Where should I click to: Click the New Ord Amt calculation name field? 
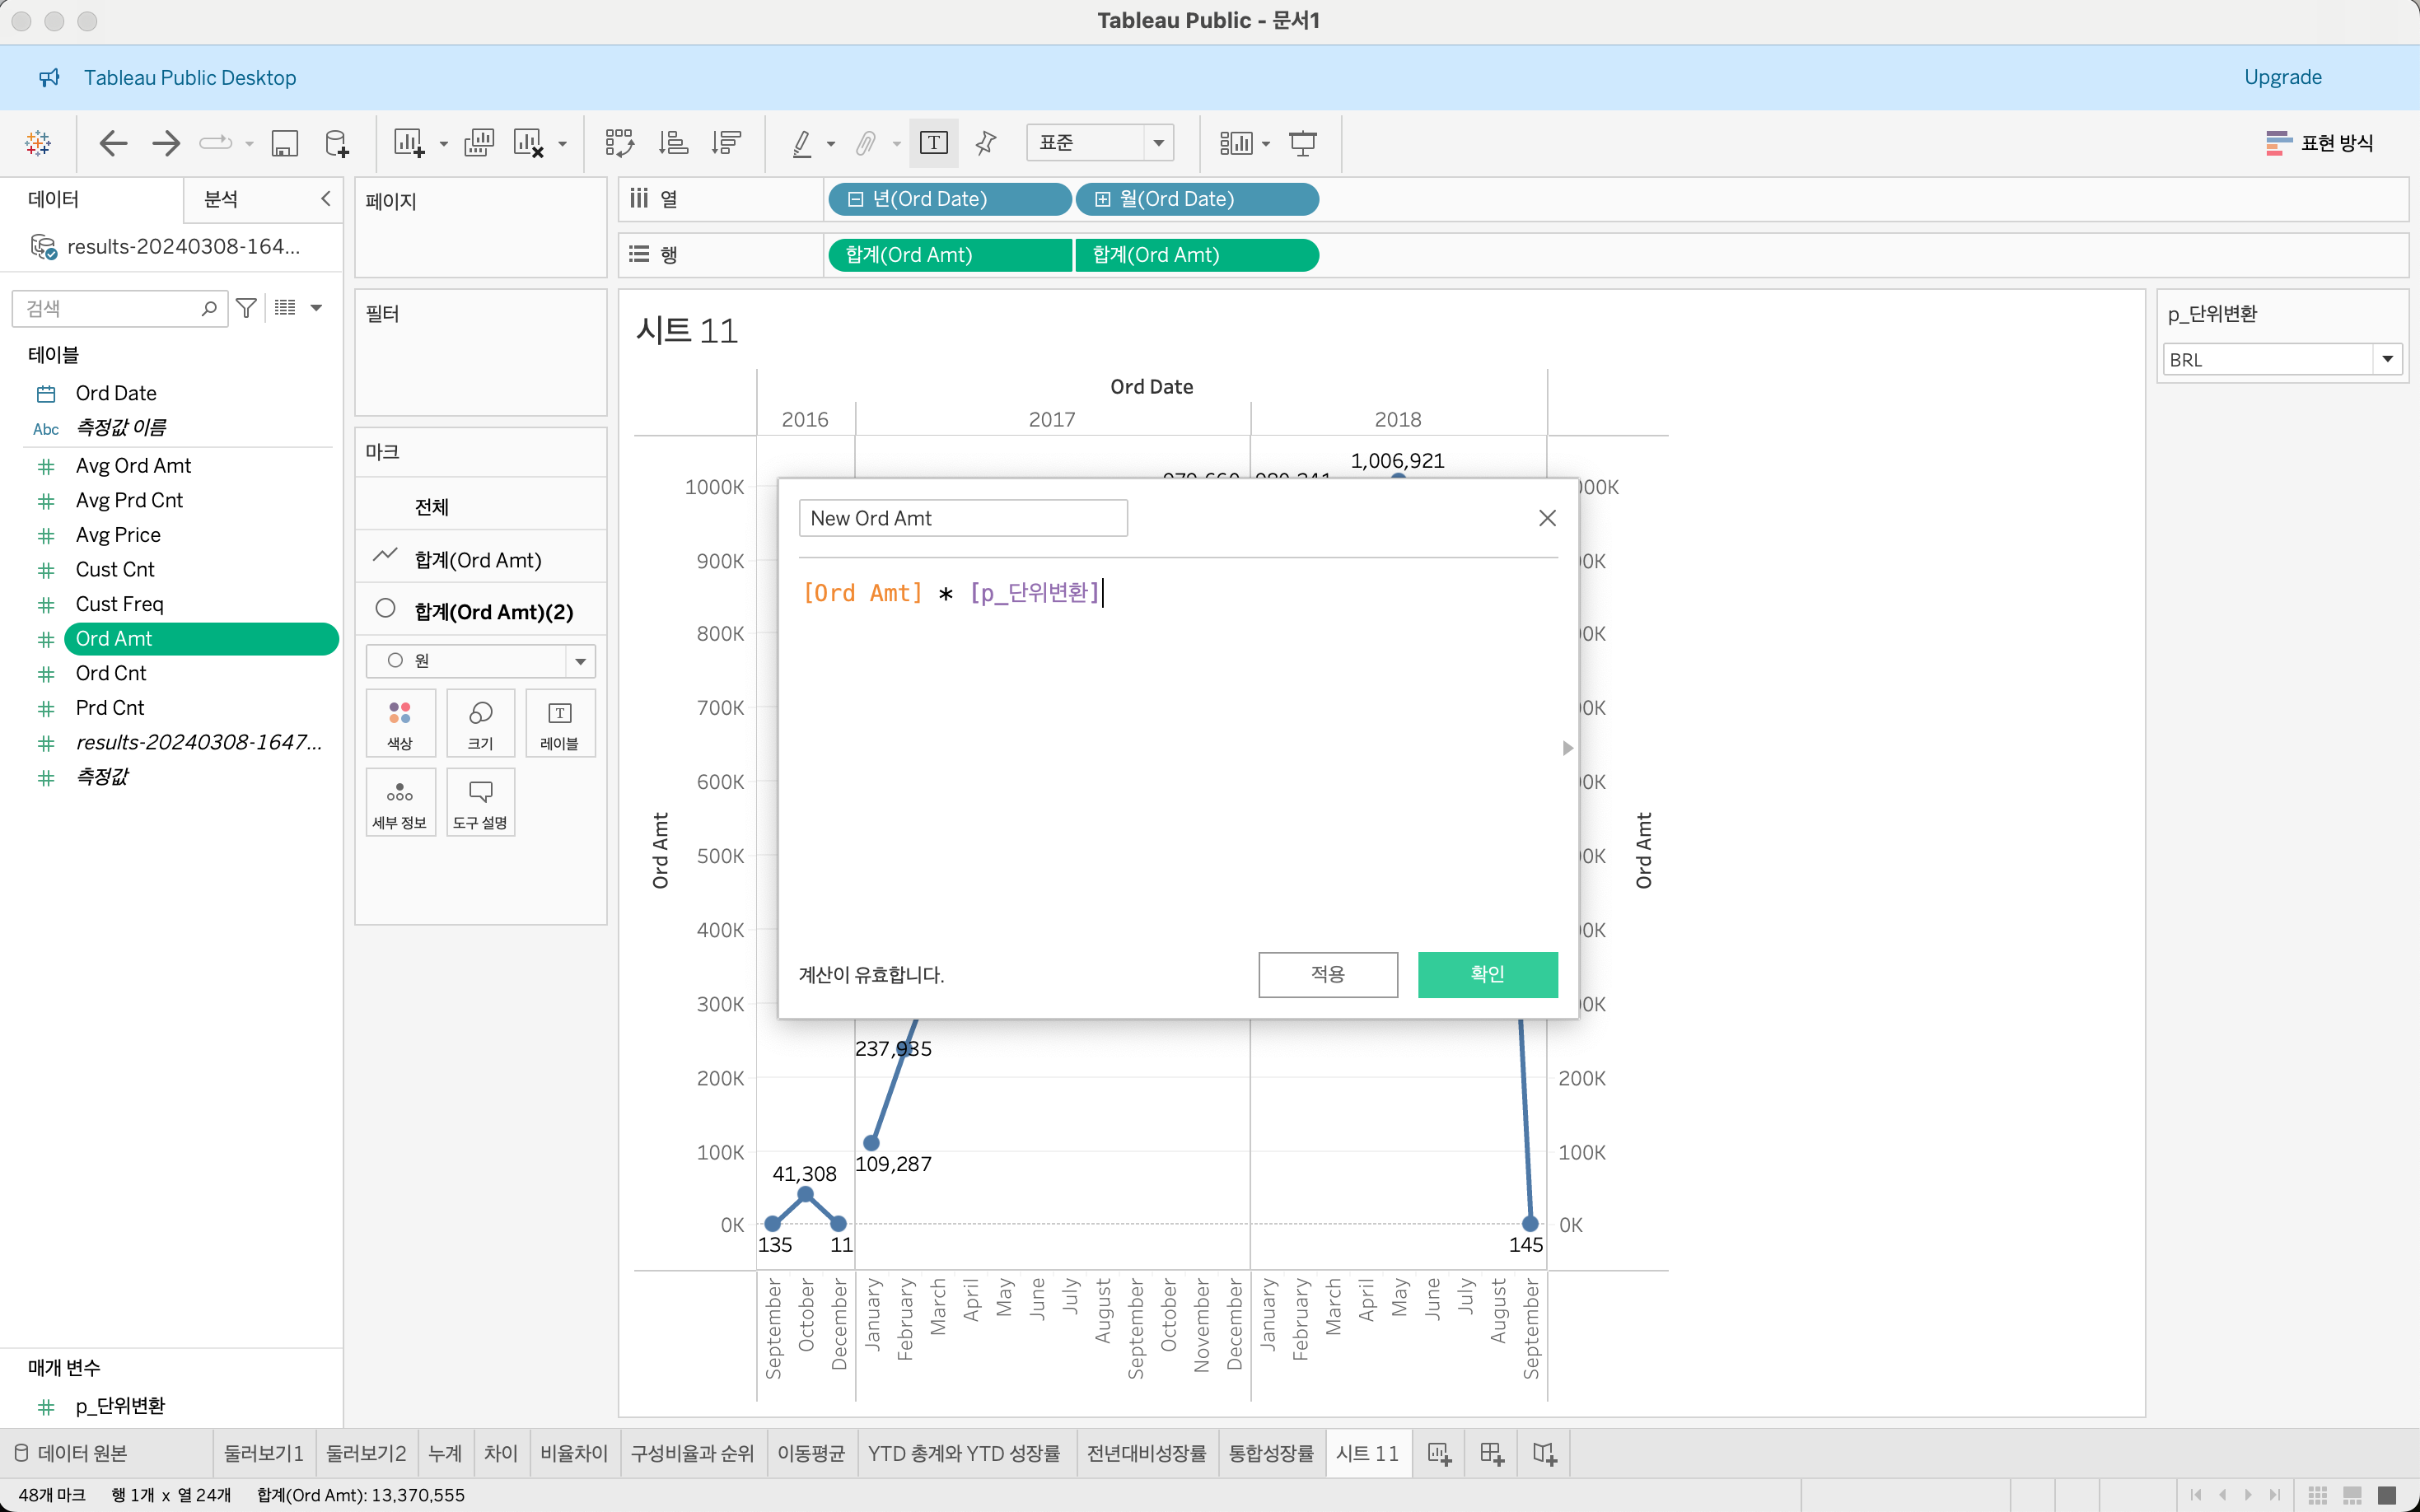pos(962,518)
